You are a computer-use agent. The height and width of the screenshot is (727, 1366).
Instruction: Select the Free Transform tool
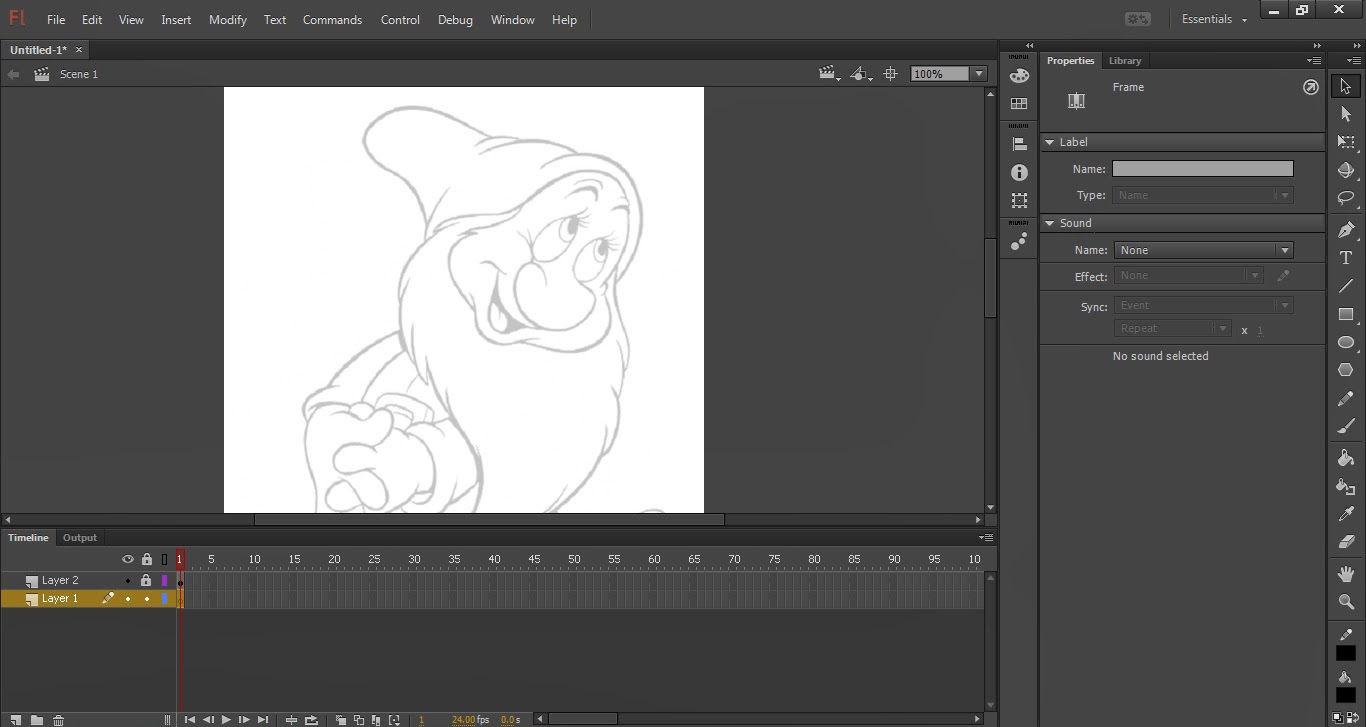coord(1346,142)
